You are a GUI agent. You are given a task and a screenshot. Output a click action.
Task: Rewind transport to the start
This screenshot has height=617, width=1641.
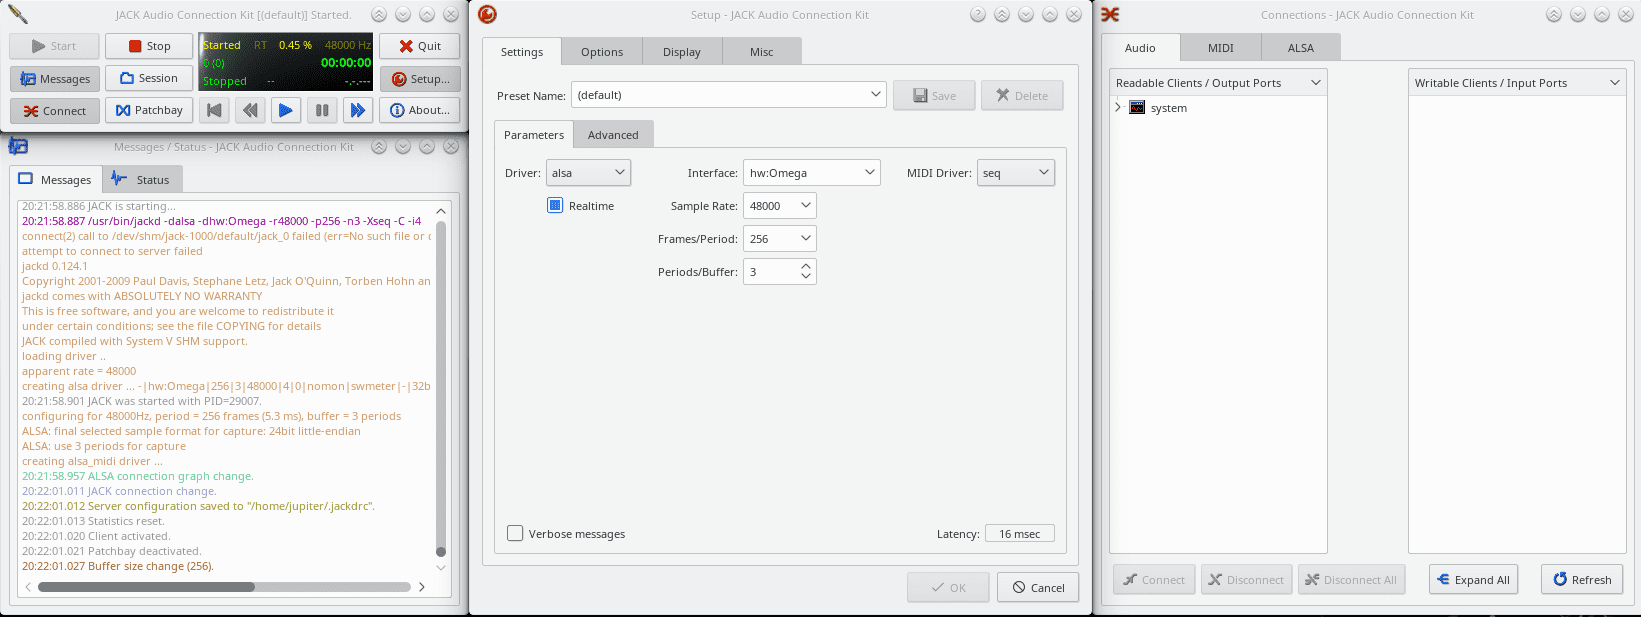(214, 110)
